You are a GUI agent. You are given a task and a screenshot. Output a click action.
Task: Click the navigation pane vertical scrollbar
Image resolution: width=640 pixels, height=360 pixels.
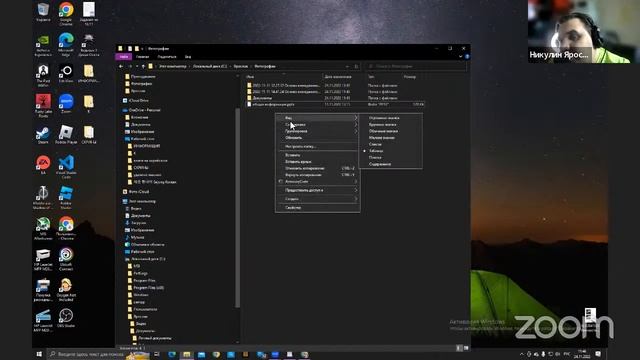pos(237,207)
